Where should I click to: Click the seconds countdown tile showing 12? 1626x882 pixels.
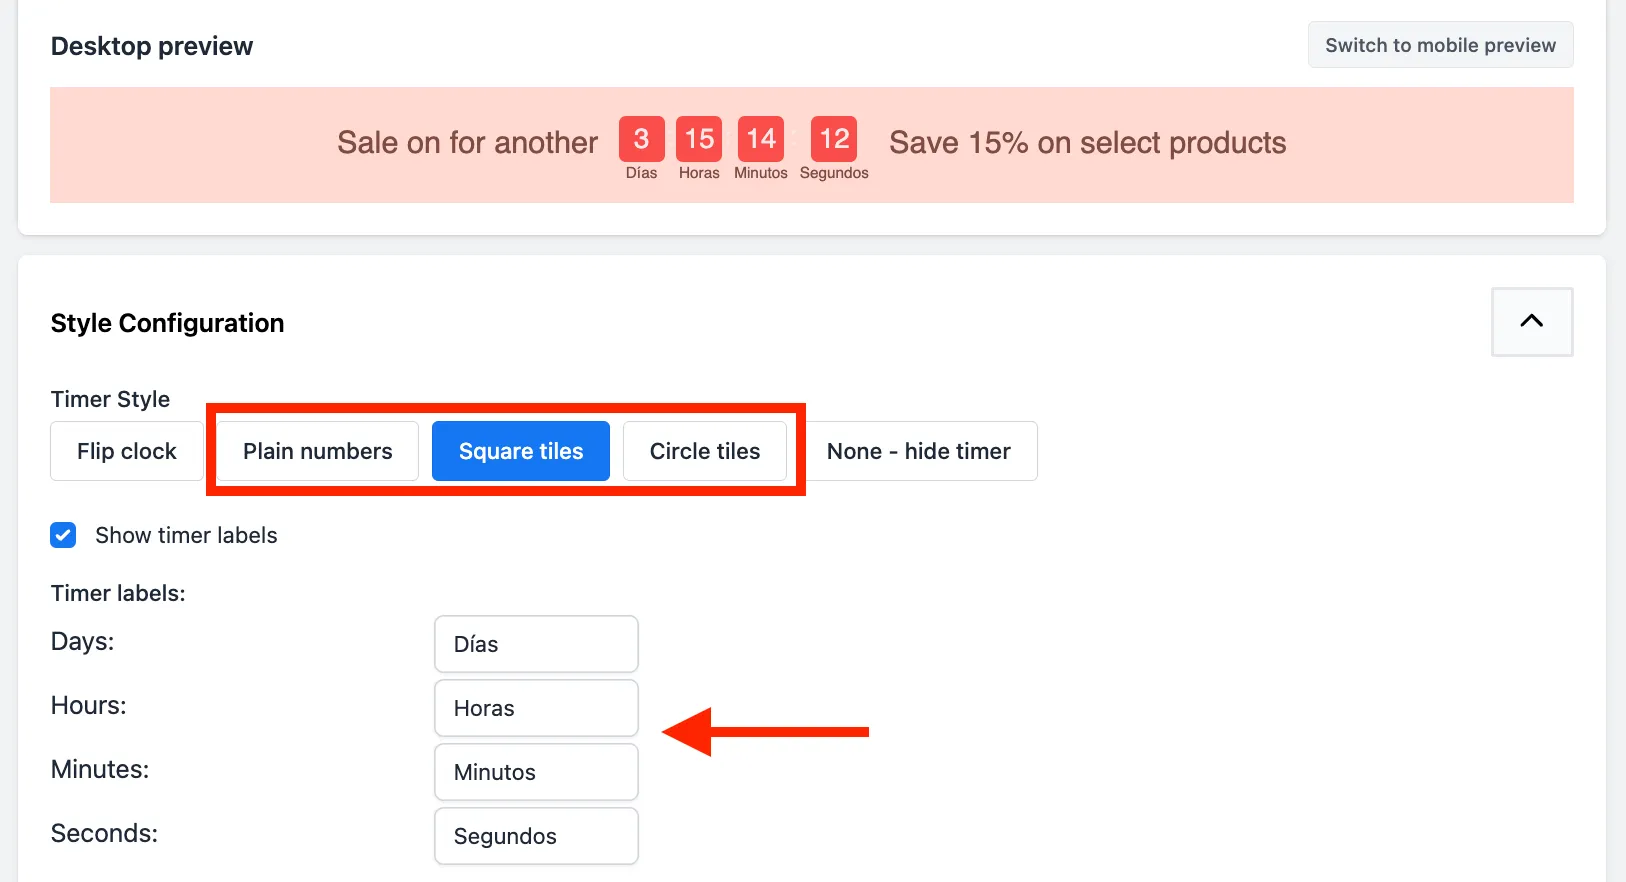point(834,138)
